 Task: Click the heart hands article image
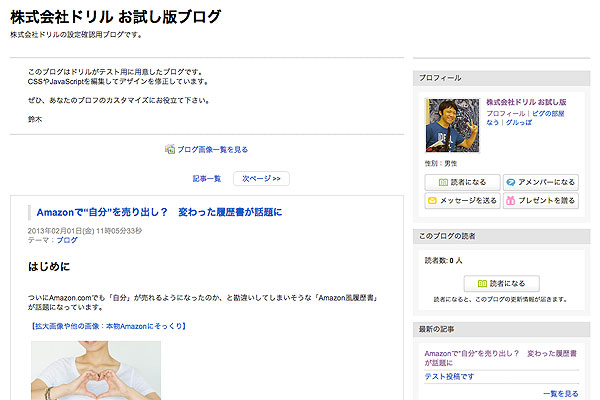point(96,370)
